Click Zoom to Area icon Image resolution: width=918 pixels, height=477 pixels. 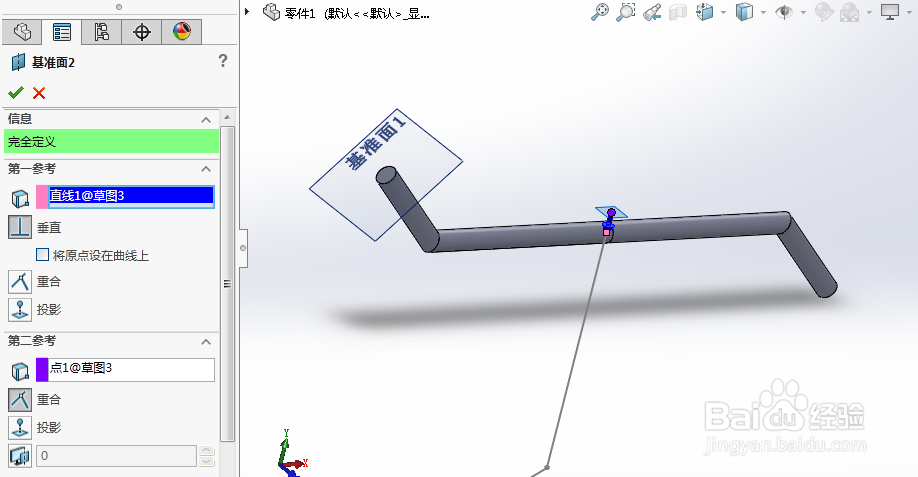coord(625,12)
